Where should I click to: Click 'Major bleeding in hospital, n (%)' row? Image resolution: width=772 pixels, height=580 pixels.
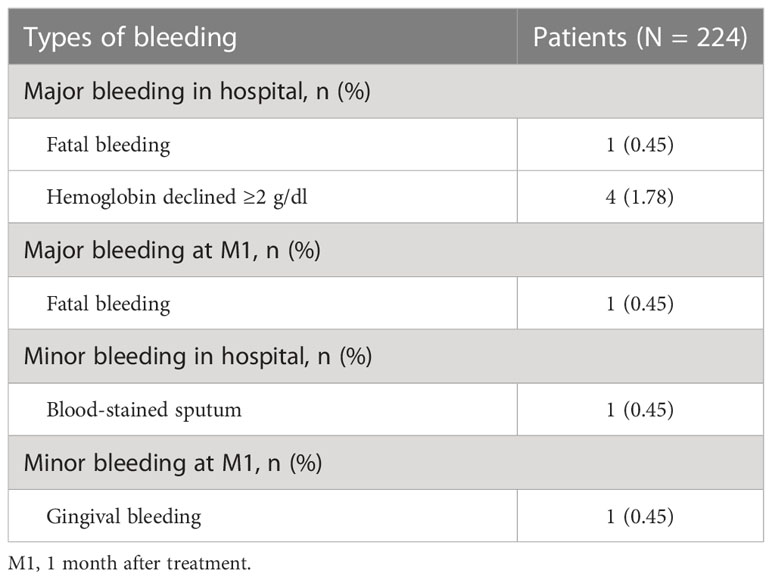[386, 91]
